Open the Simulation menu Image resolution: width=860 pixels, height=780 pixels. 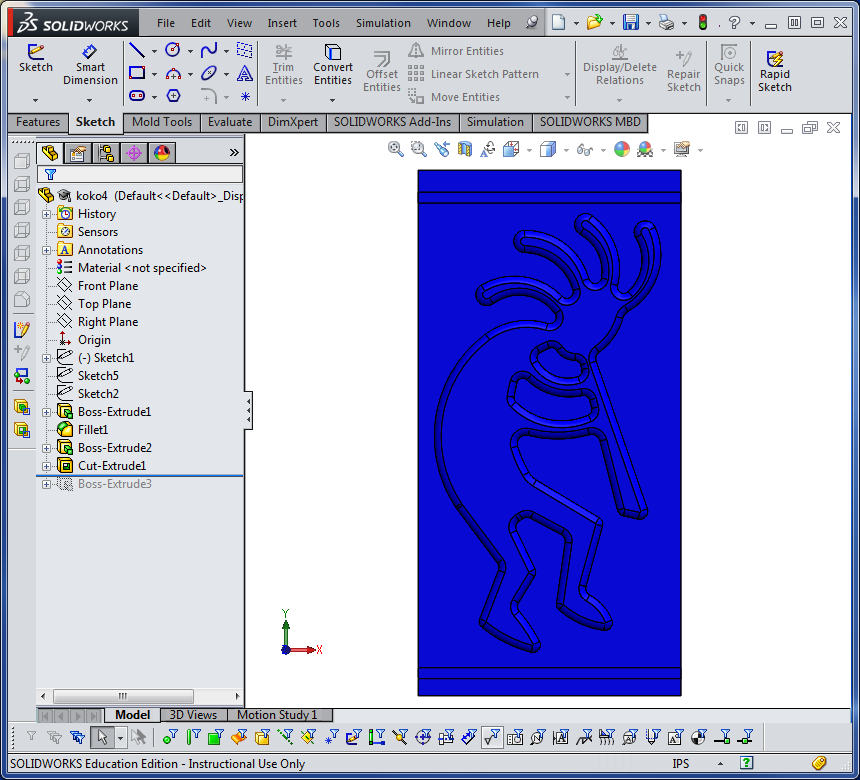point(383,23)
